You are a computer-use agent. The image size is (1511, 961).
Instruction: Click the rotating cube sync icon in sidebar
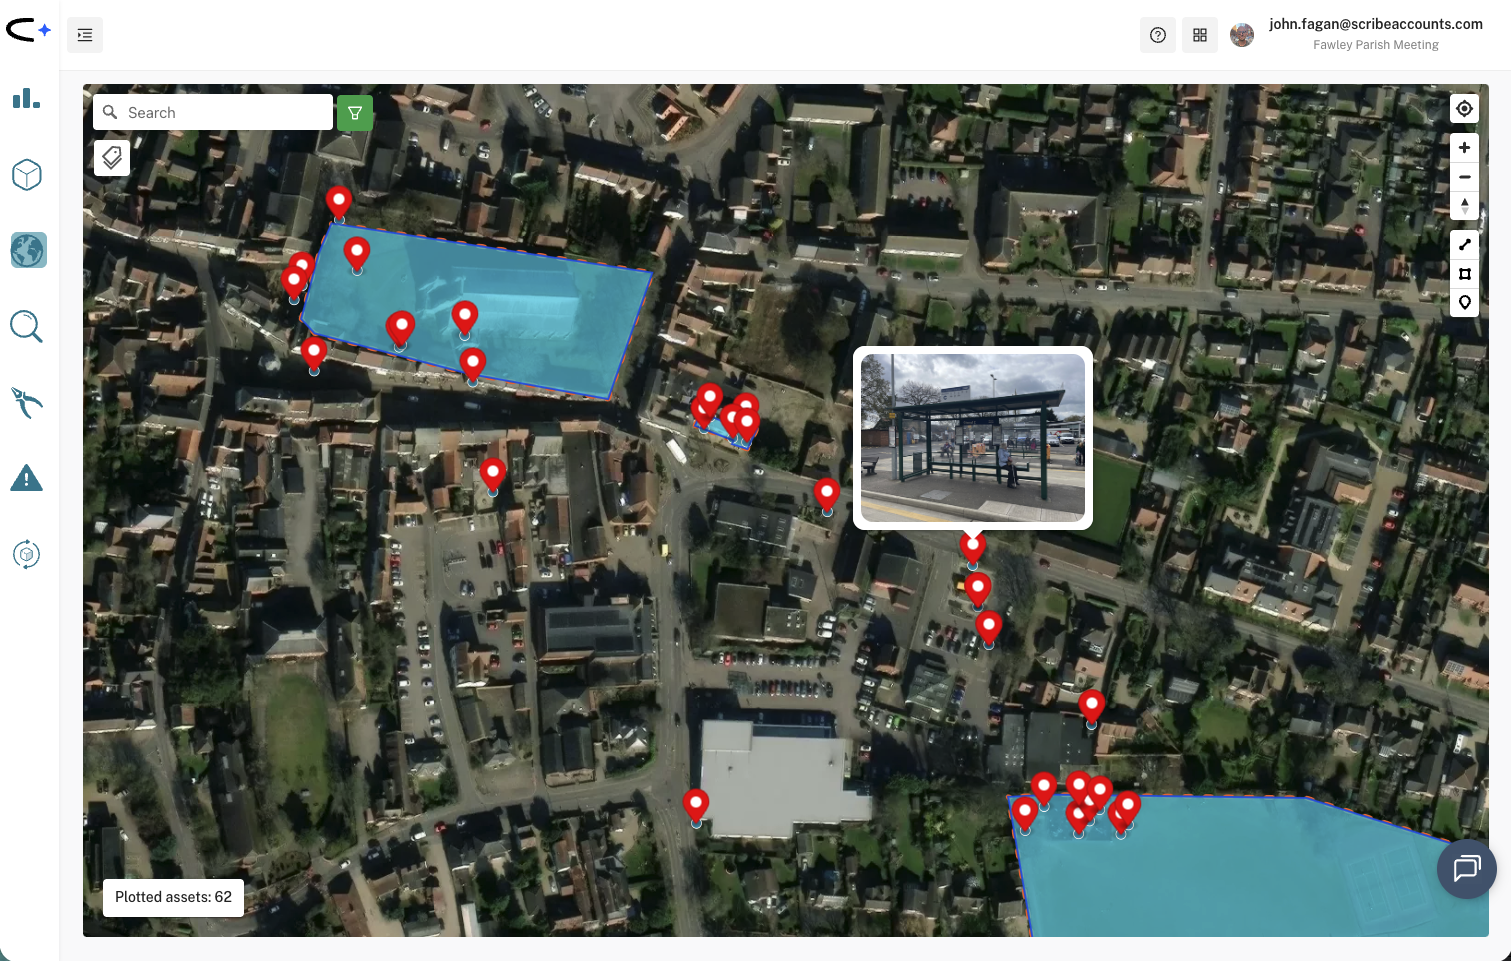pos(26,554)
